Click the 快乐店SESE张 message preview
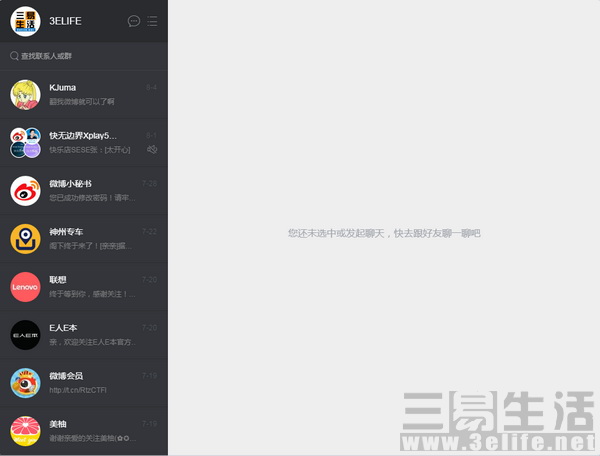Viewport: 600px width, 456px height. [x=90, y=150]
